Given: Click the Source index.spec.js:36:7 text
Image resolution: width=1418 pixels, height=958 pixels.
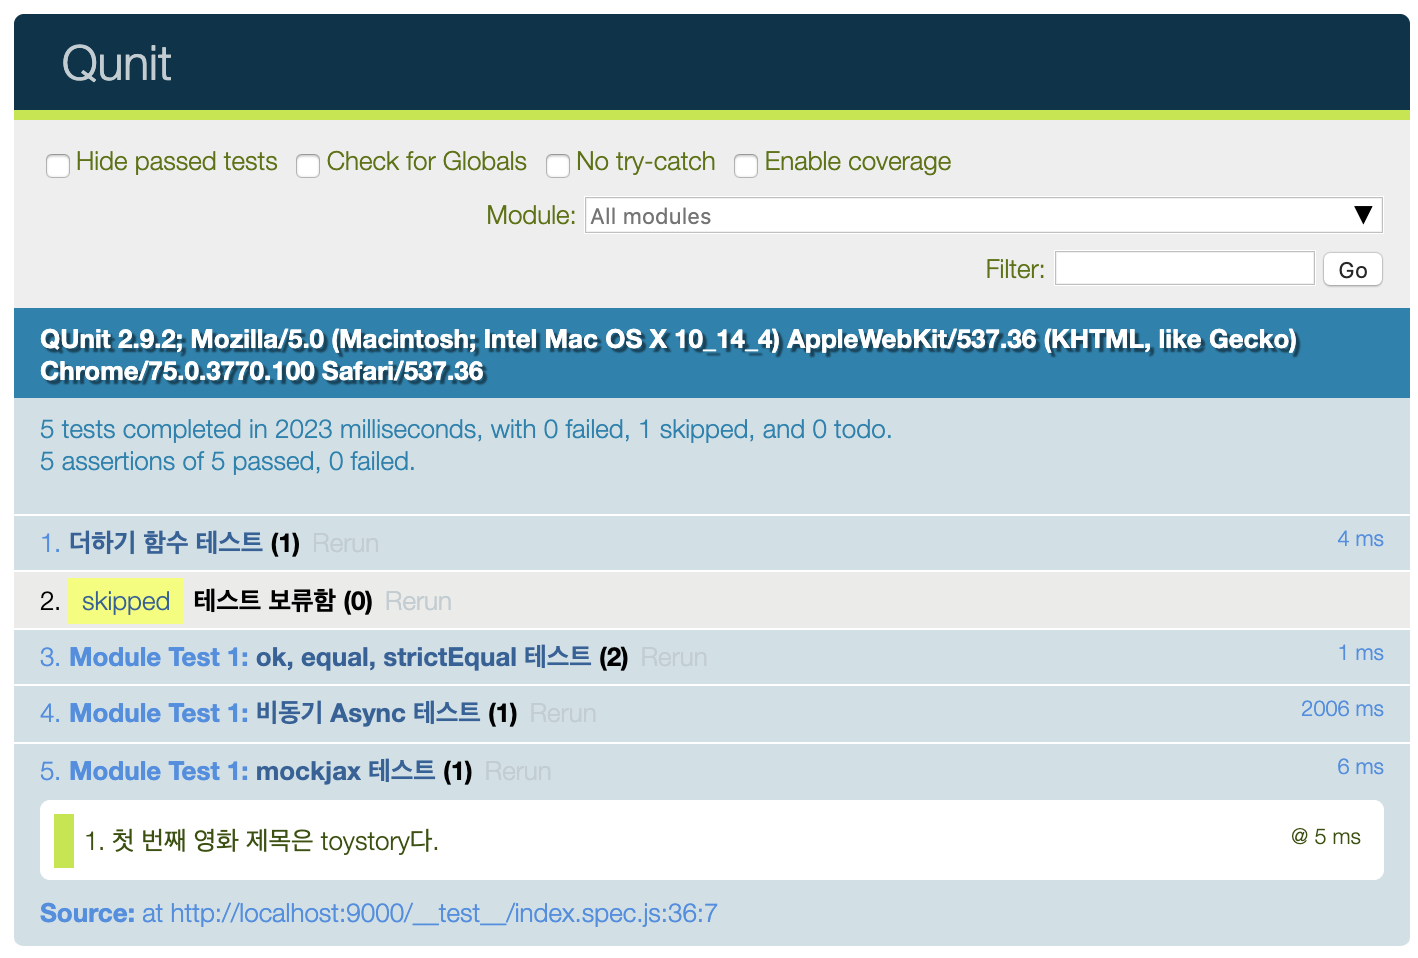Looking at the screenshot, I should 379,913.
